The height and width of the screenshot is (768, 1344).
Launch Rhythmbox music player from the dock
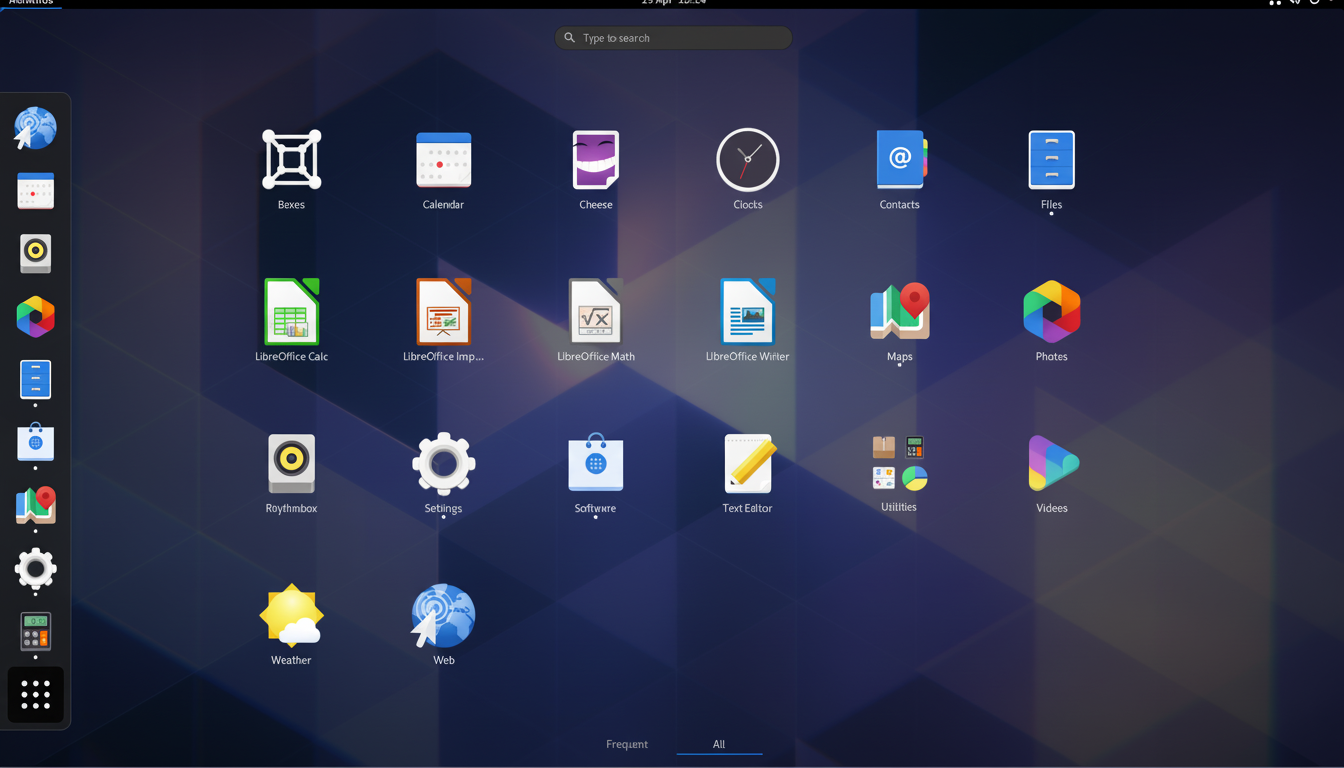(x=35, y=253)
